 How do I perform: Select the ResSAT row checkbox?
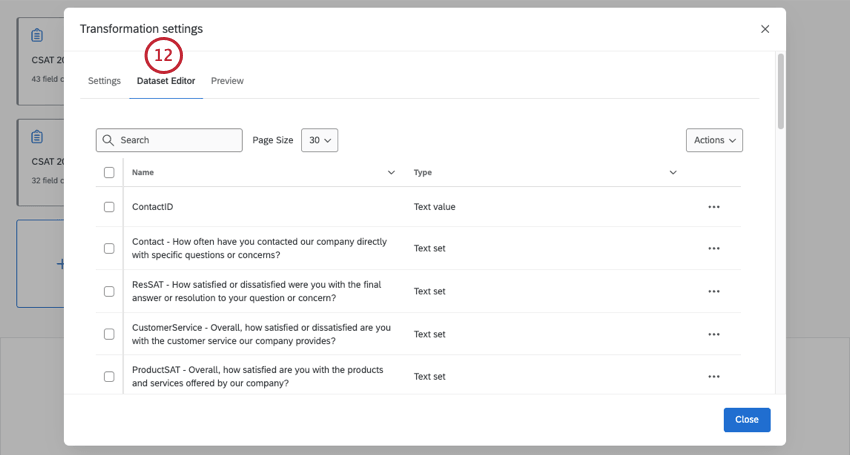point(109,291)
